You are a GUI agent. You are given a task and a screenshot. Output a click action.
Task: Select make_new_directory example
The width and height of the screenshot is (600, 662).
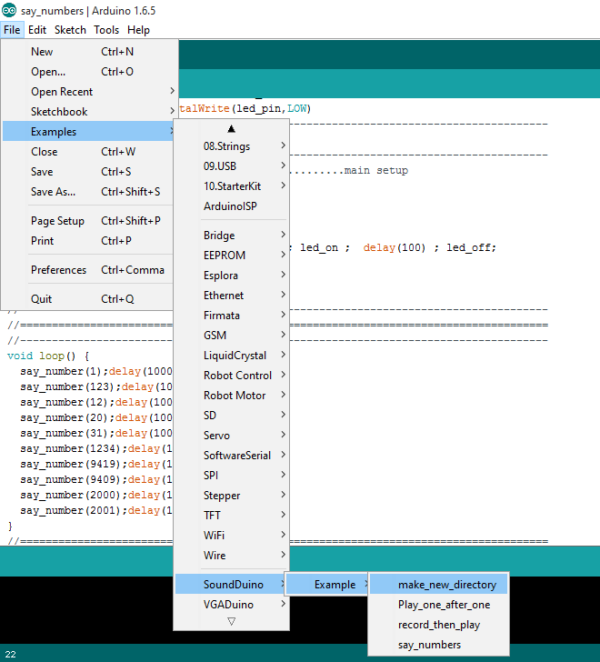[x=438, y=584]
